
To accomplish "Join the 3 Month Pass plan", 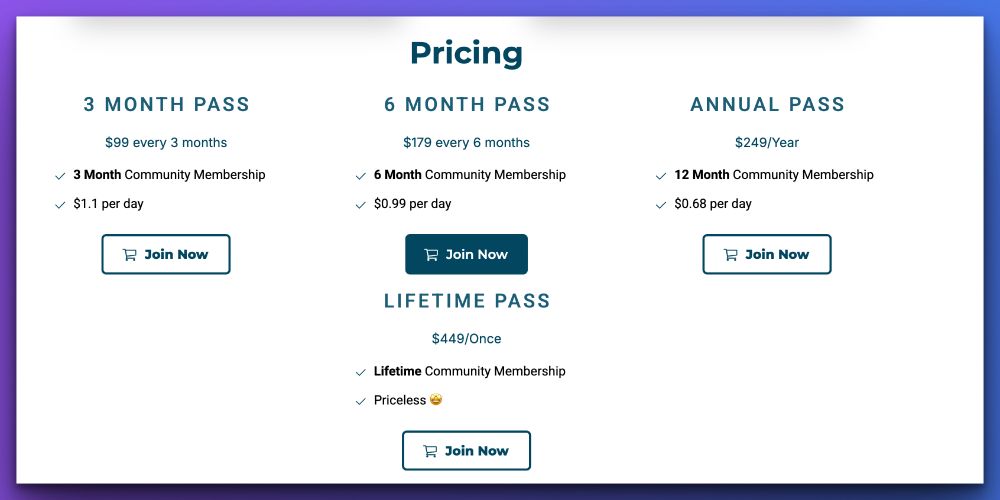I will pyautogui.click(x=166, y=254).
